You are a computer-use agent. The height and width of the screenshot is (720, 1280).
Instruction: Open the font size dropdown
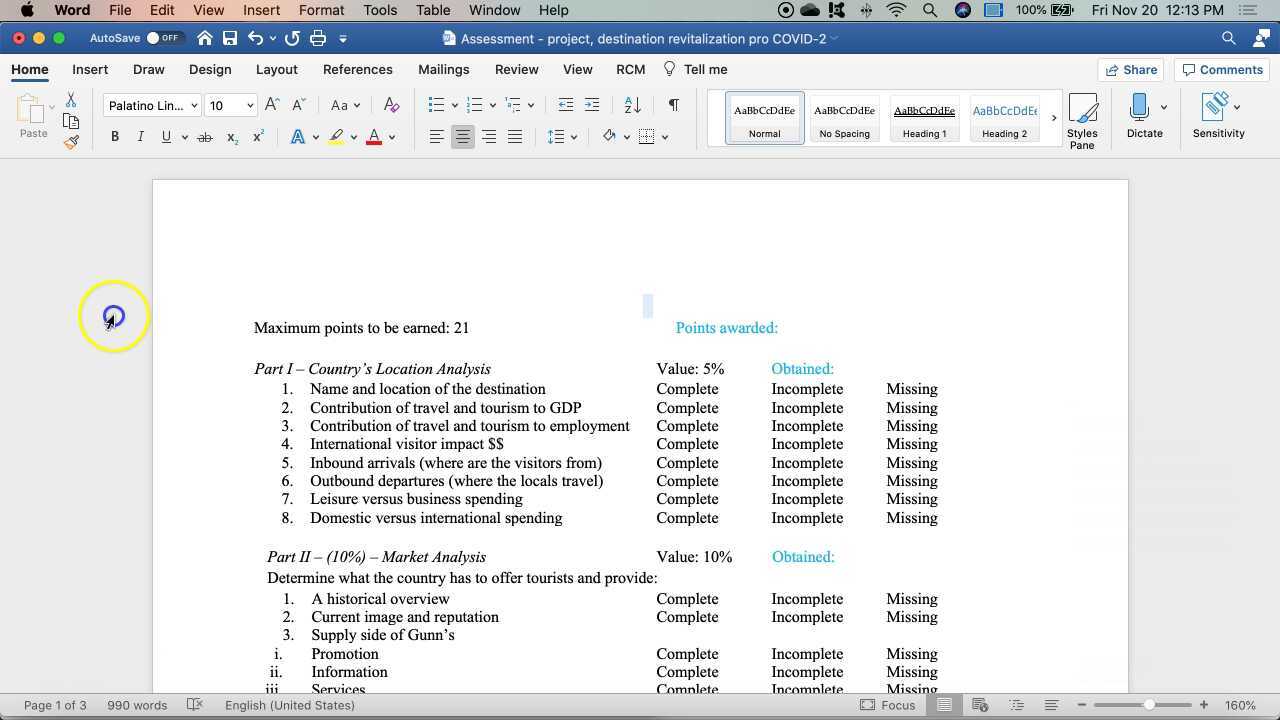[x=250, y=105]
